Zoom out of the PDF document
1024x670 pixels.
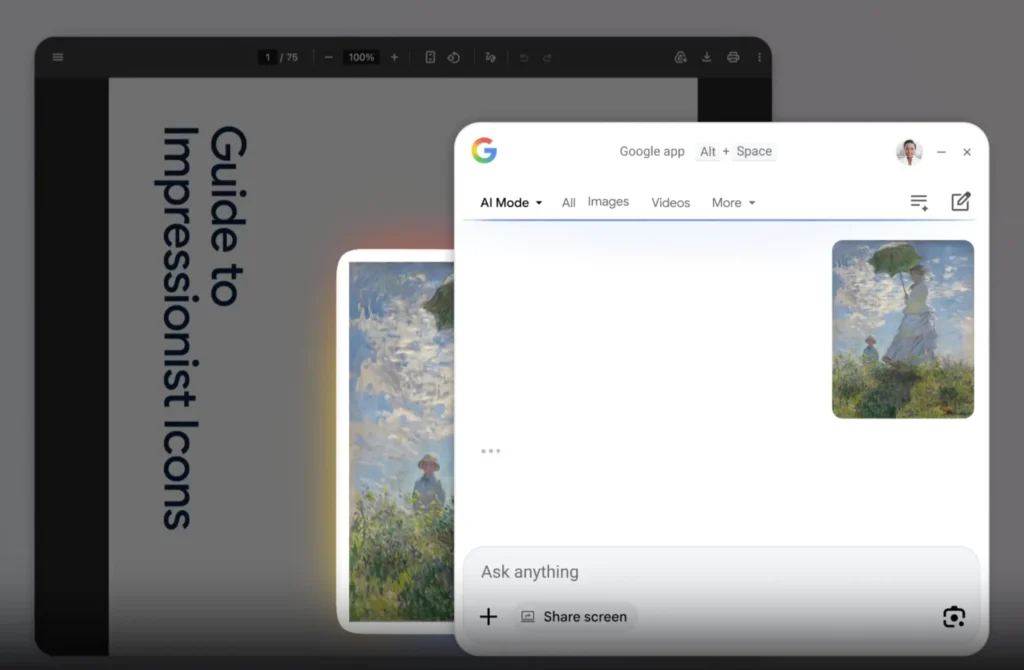click(328, 57)
